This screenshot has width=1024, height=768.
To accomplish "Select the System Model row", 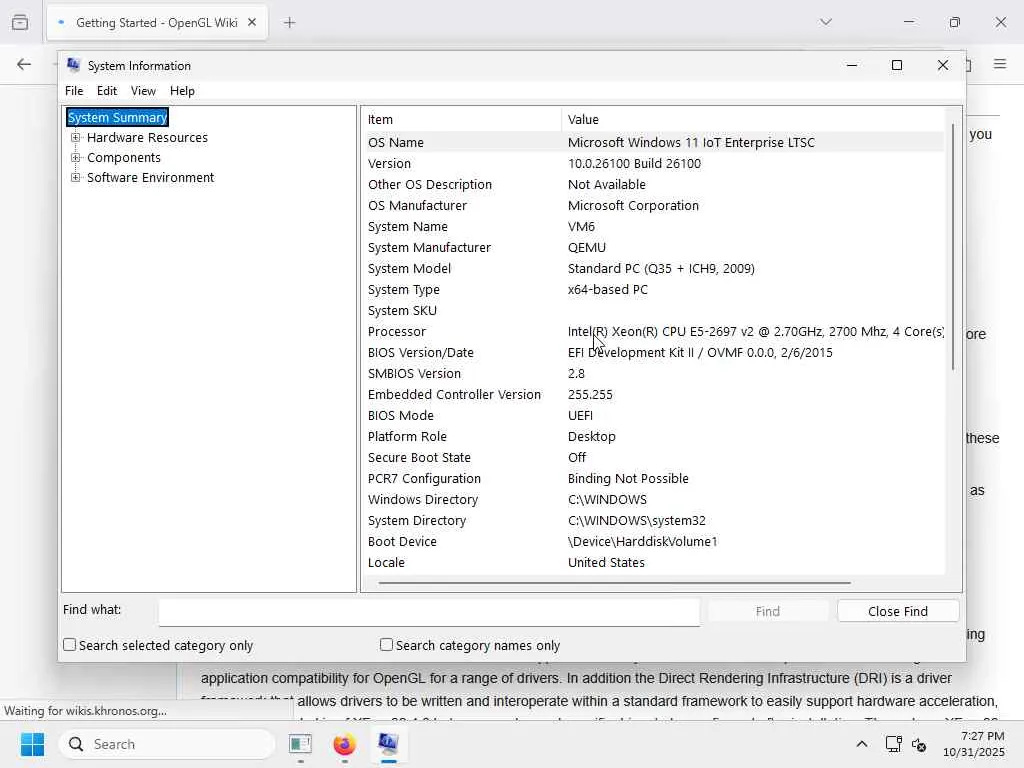I will point(653,268).
